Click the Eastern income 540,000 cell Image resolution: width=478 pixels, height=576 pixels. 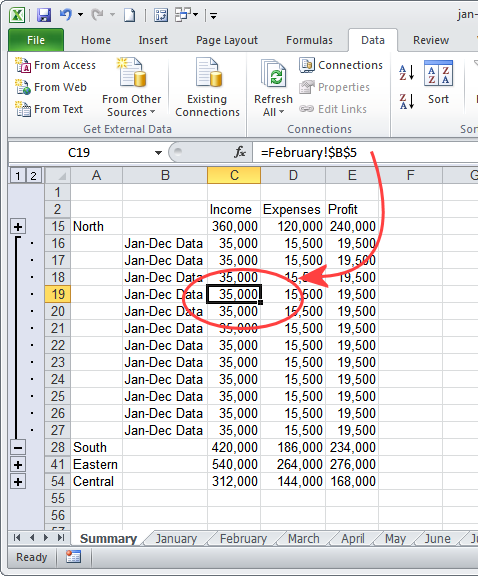coord(234,464)
